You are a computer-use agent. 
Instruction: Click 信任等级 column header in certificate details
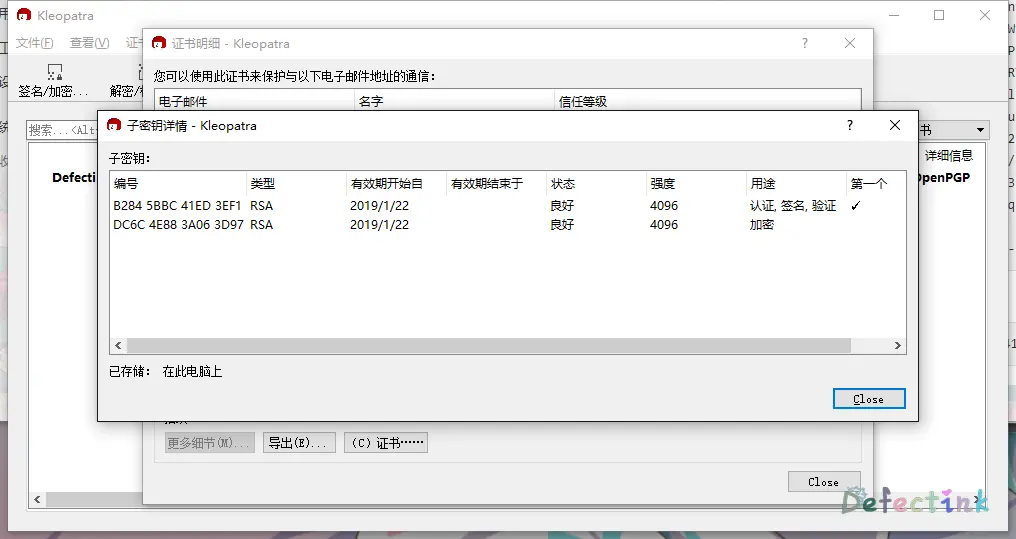point(708,101)
